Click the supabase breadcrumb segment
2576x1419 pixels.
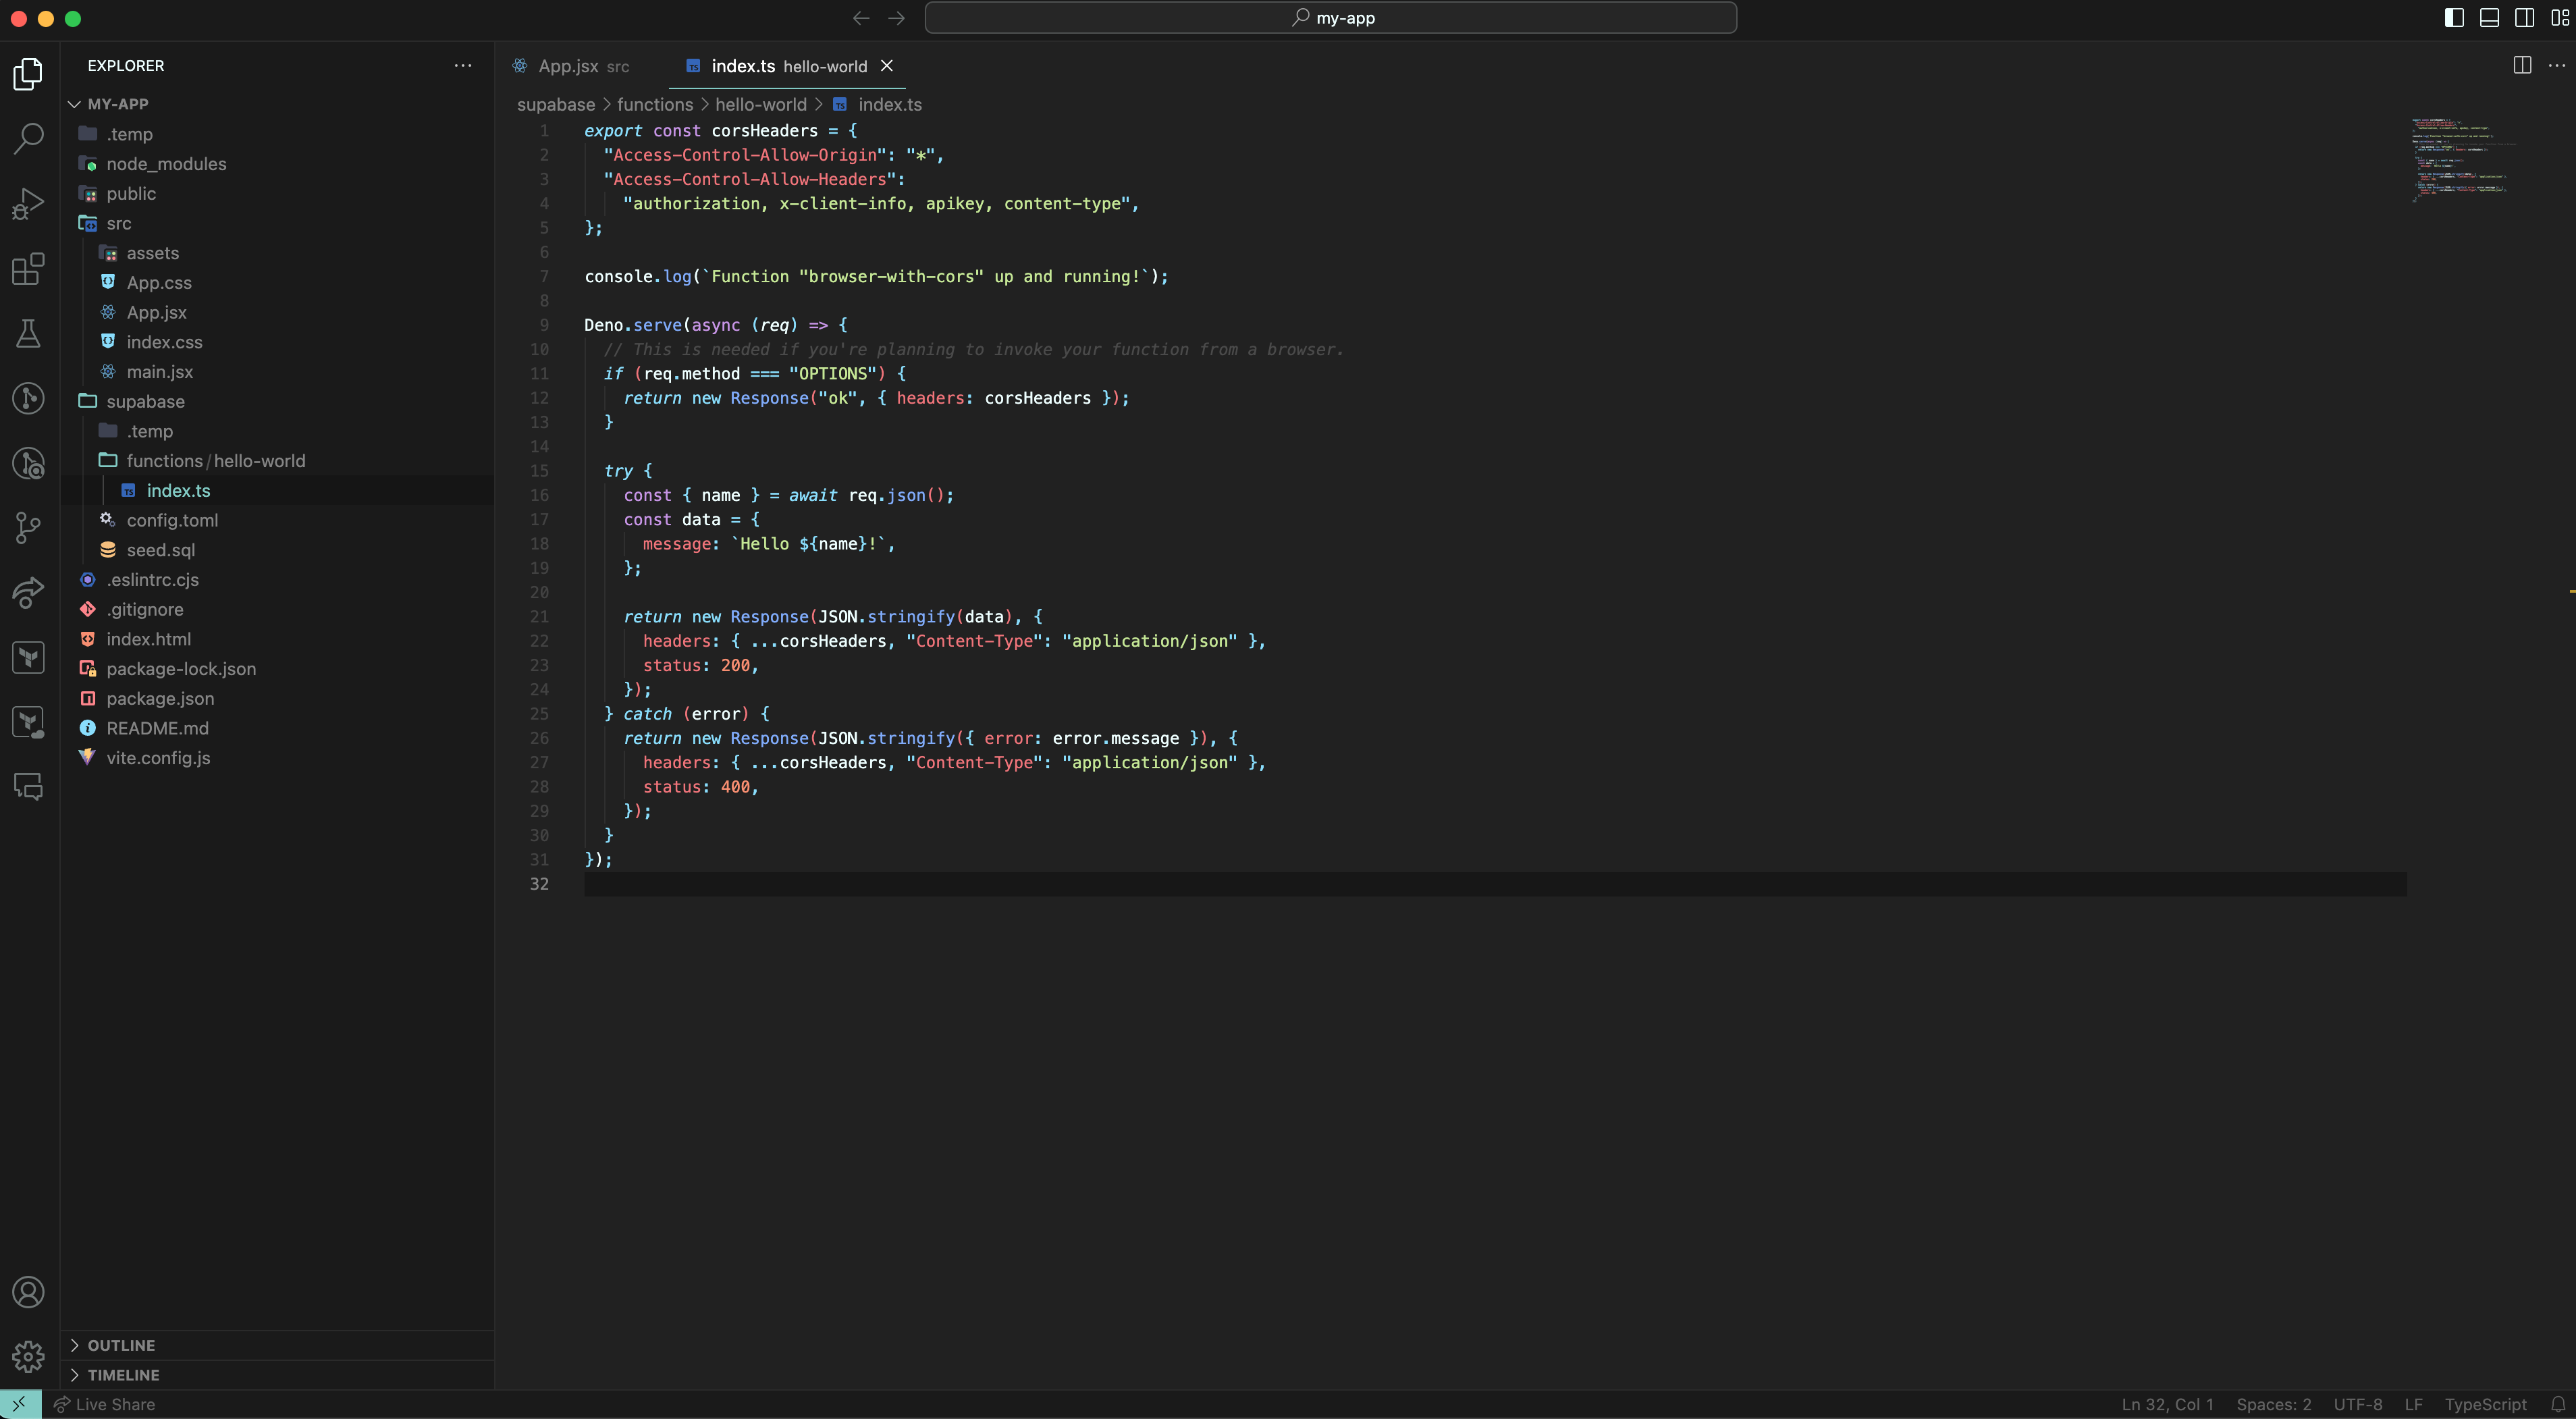click(x=556, y=104)
